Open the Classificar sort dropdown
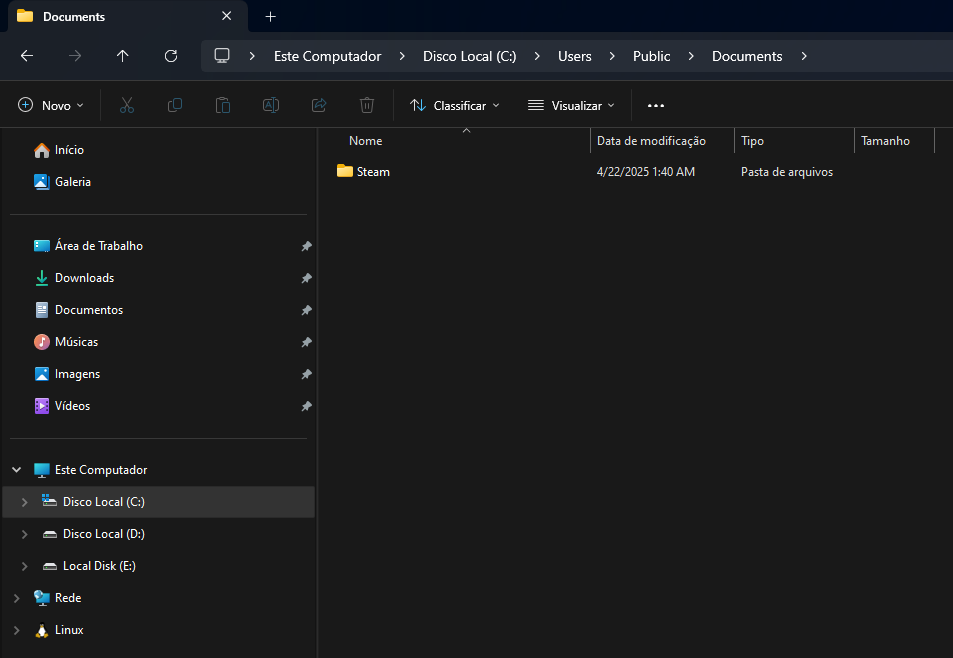This screenshot has width=953, height=658. [455, 105]
